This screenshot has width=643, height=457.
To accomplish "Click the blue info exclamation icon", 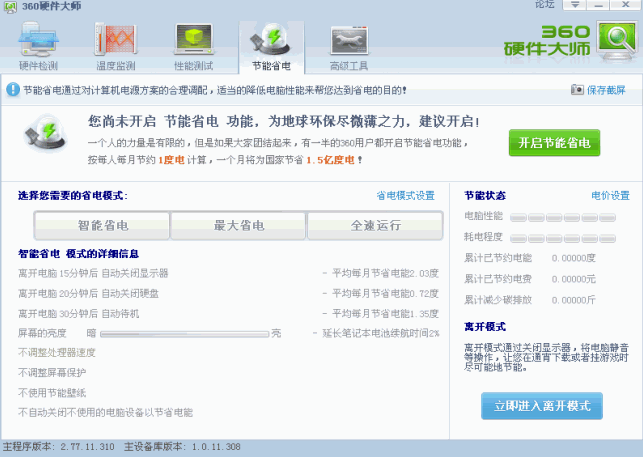I will point(13,89).
